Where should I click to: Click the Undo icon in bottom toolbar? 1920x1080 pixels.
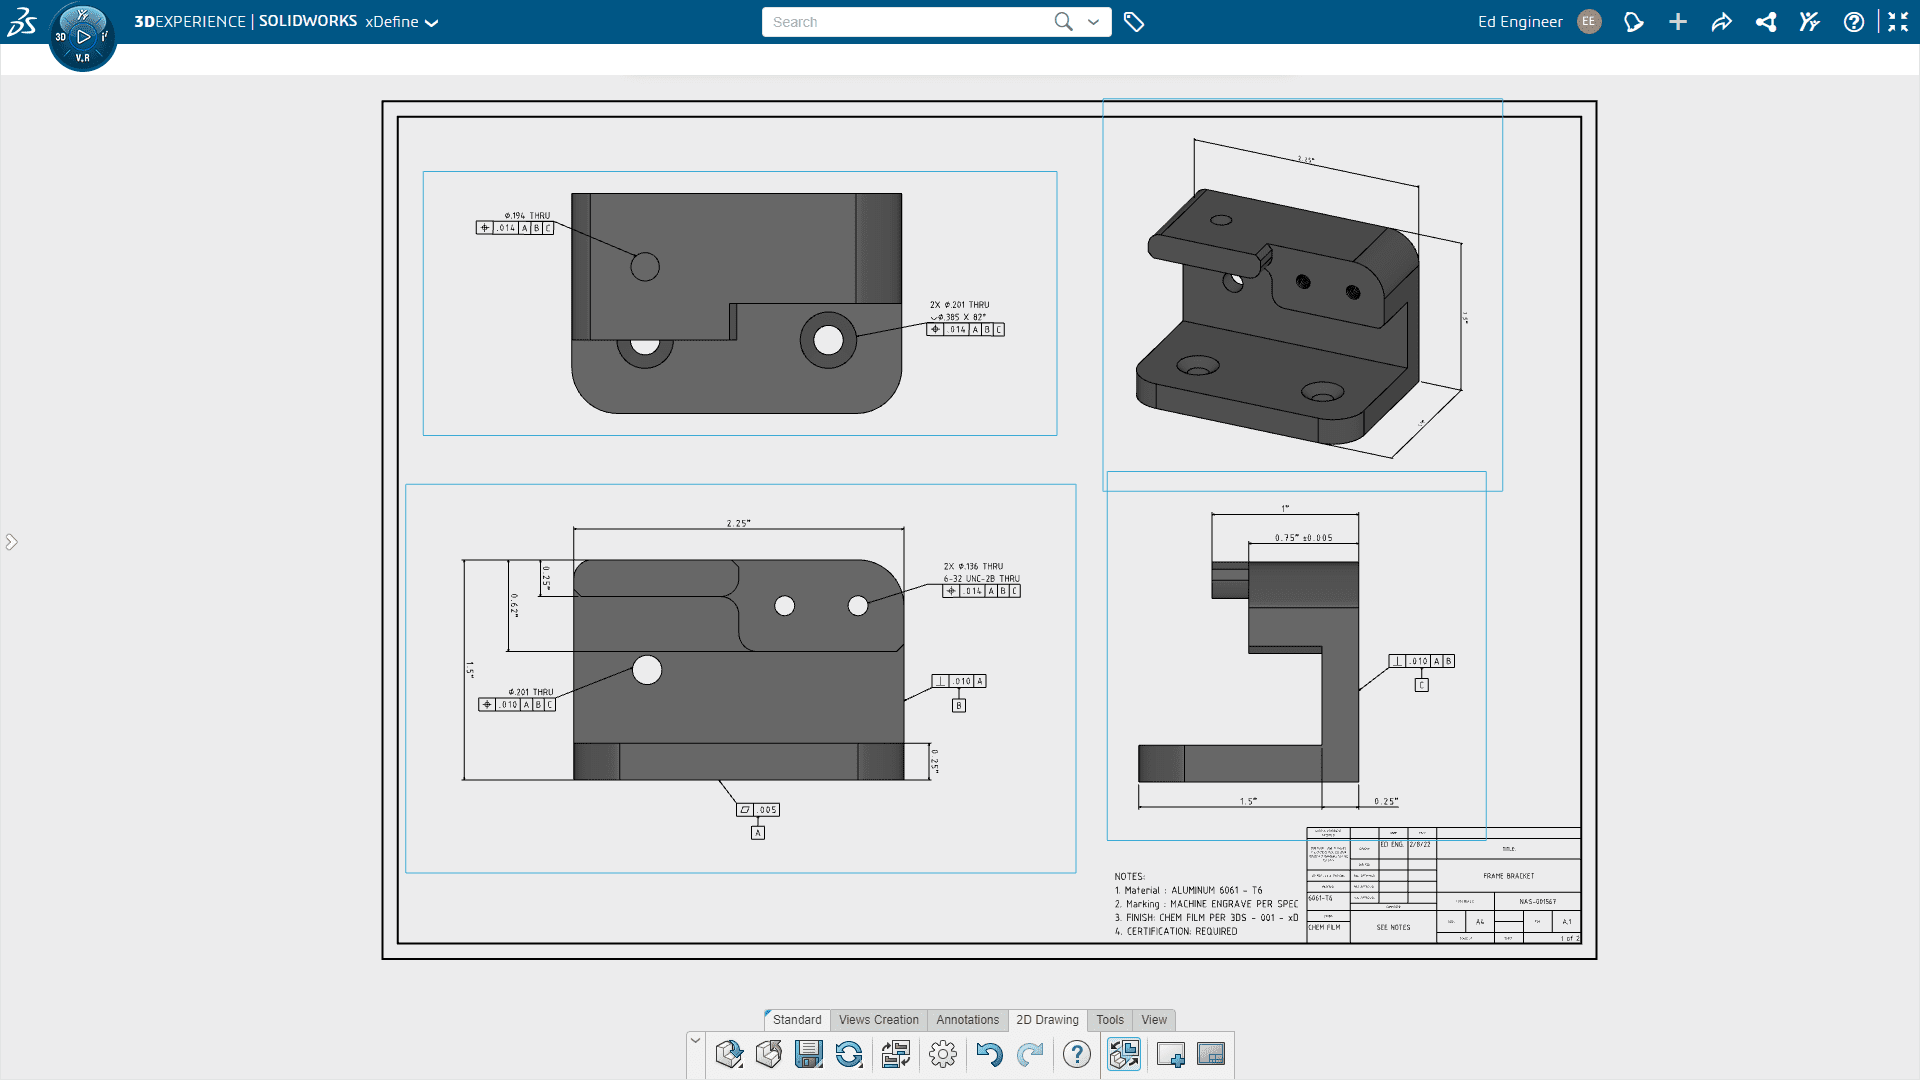(989, 1054)
